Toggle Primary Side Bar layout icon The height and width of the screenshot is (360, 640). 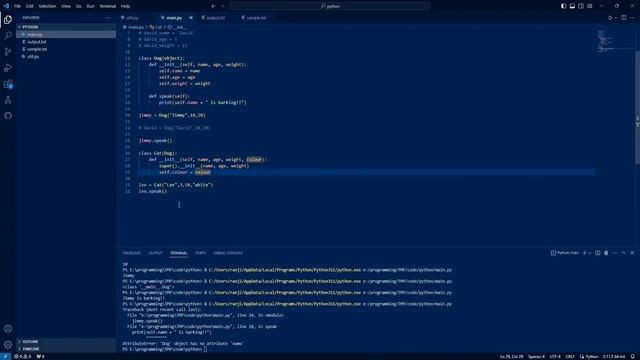pos(563,6)
